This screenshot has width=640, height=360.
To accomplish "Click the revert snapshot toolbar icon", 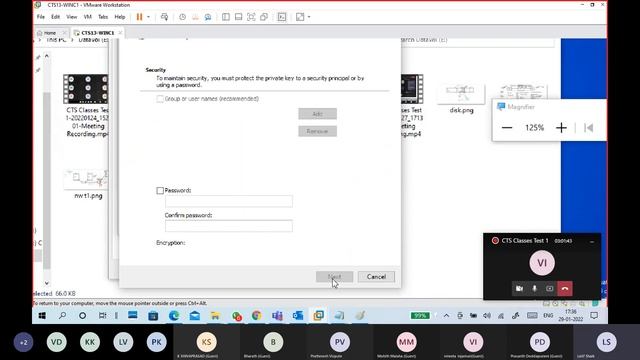I will point(195,17).
